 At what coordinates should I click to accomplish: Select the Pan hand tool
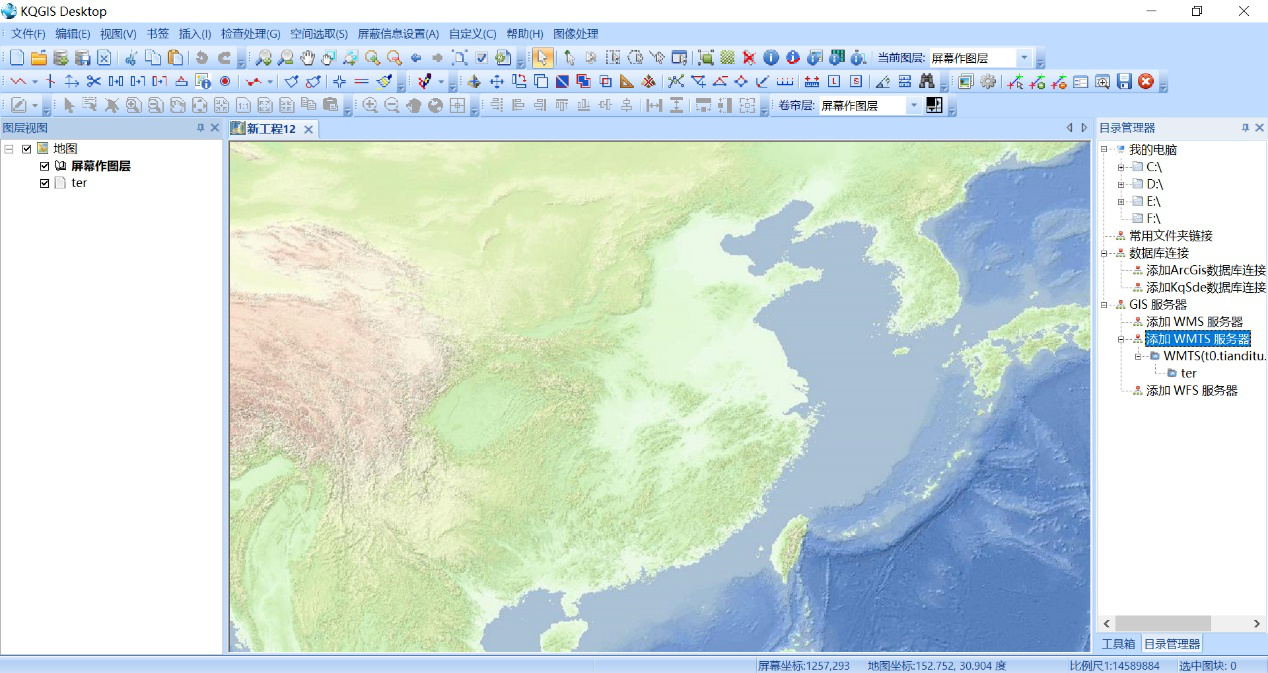(x=308, y=58)
